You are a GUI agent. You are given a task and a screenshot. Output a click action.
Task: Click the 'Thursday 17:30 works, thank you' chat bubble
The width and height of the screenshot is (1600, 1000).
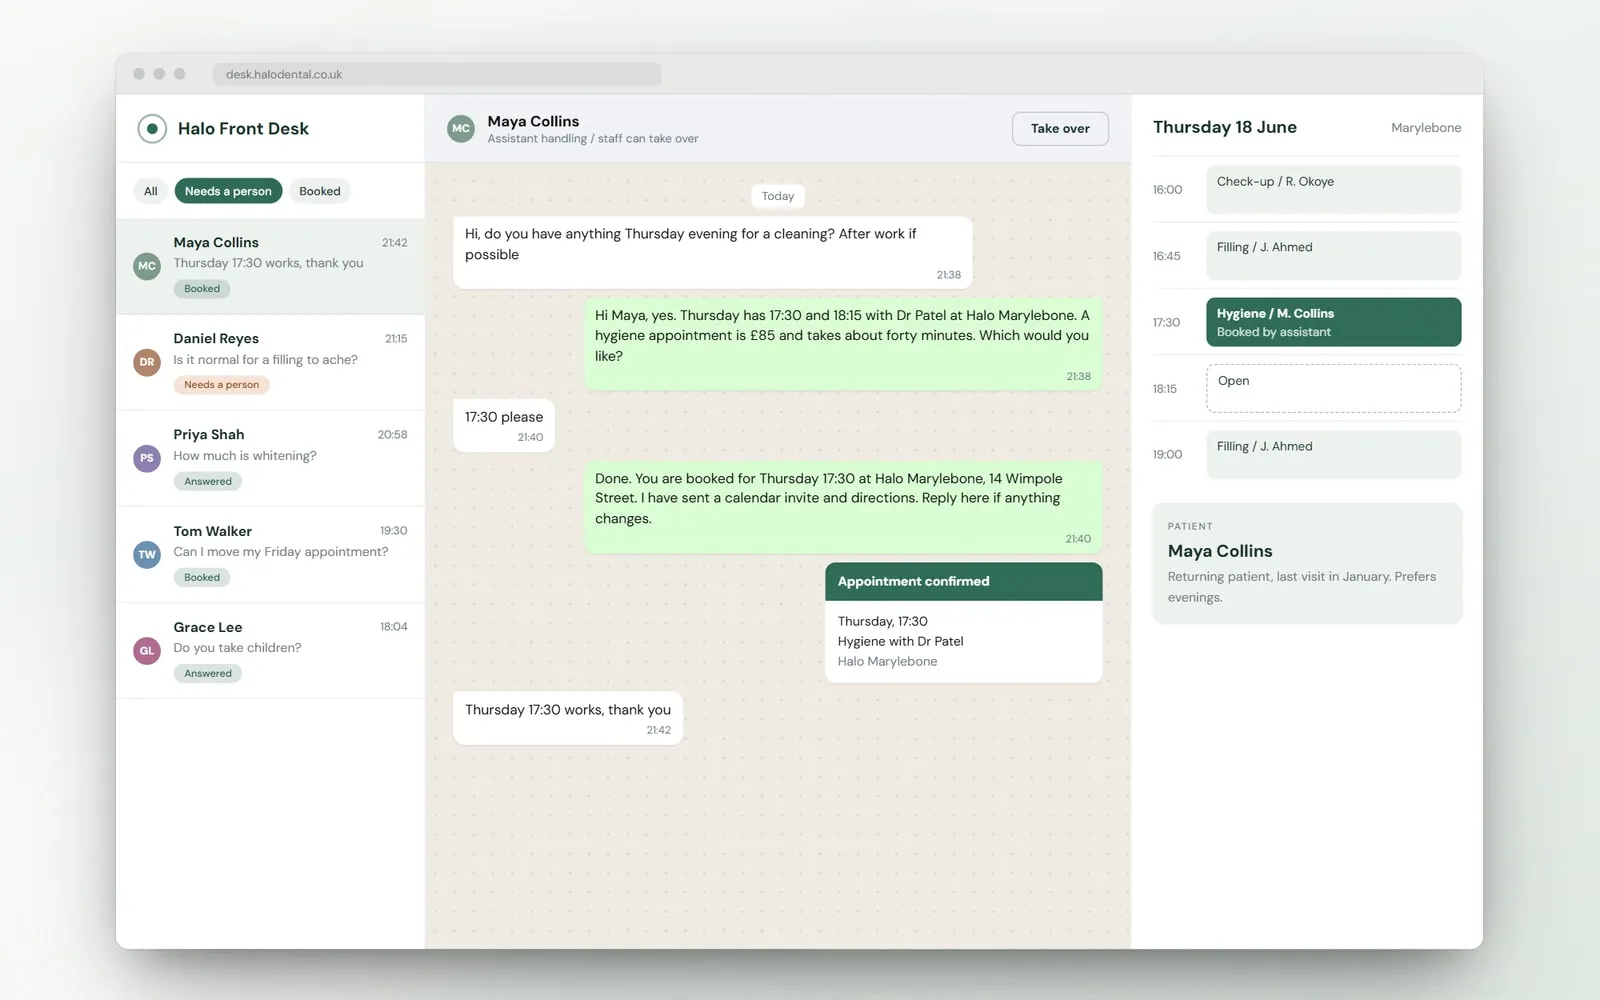568,718
